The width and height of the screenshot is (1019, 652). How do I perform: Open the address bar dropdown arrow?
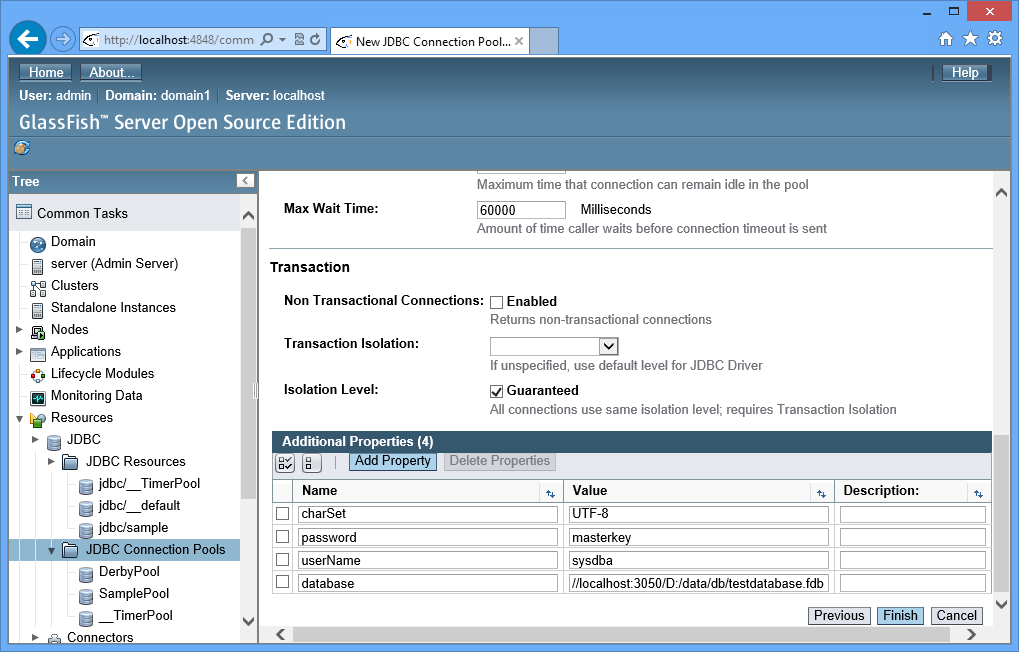point(283,40)
